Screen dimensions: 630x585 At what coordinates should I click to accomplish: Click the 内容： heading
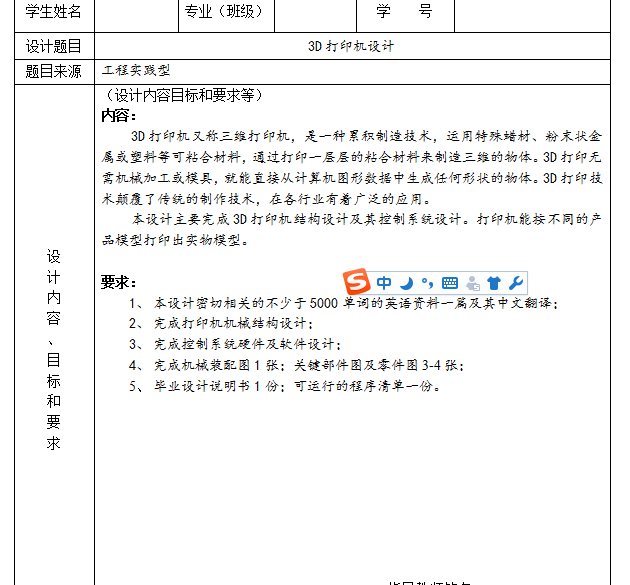119,116
